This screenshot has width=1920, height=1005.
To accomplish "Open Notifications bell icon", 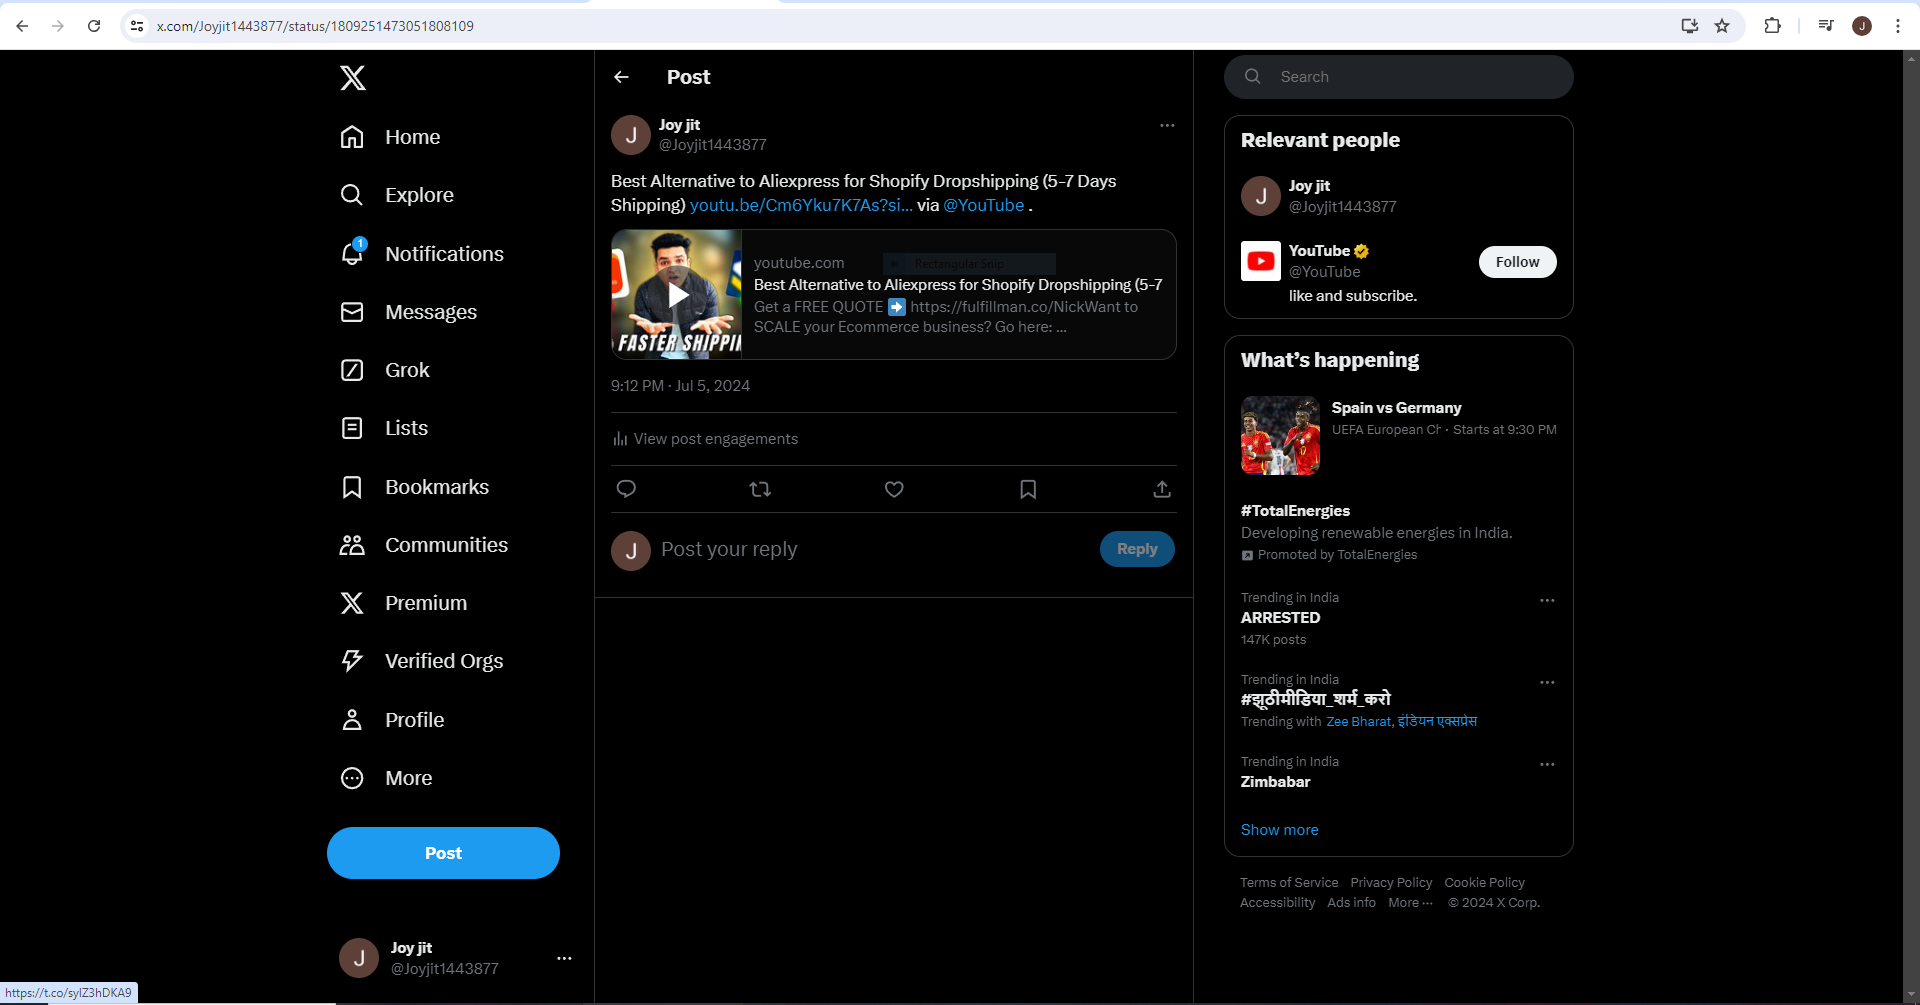I will pyautogui.click(x=352, y=253).
